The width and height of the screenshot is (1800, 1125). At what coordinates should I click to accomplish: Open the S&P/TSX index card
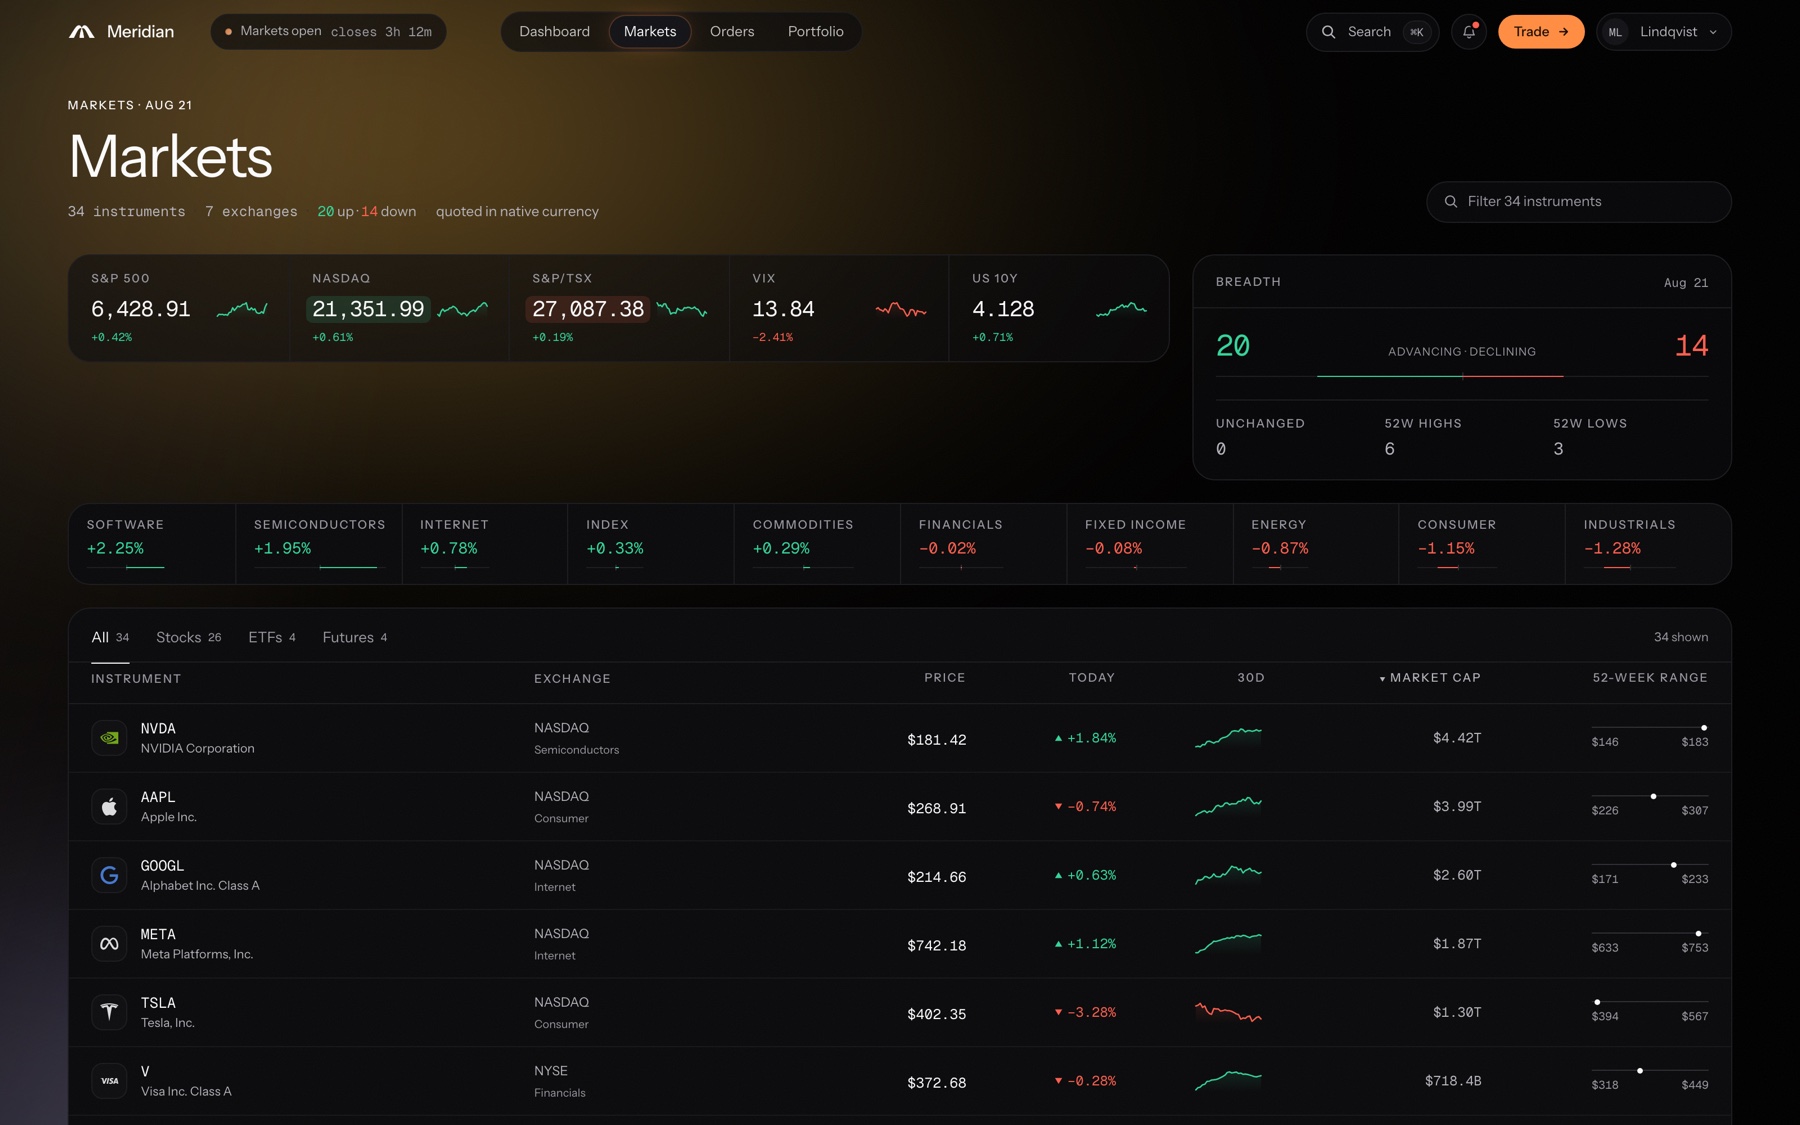click(619, 308)
